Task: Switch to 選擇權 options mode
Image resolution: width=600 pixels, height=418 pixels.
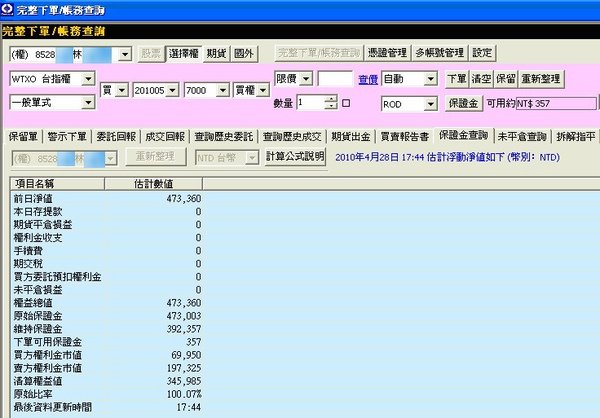Action: point(183,54)
